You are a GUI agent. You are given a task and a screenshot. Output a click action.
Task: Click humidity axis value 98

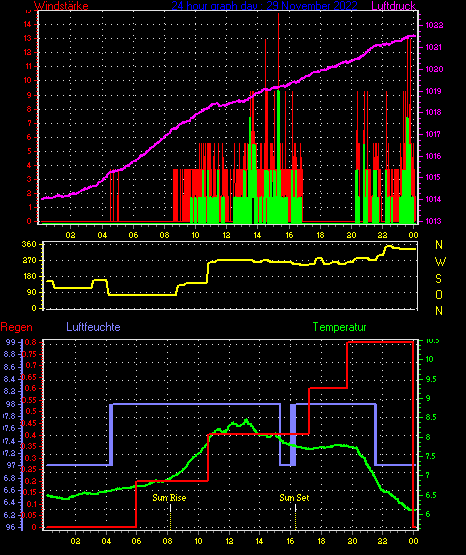pos(11,404)
